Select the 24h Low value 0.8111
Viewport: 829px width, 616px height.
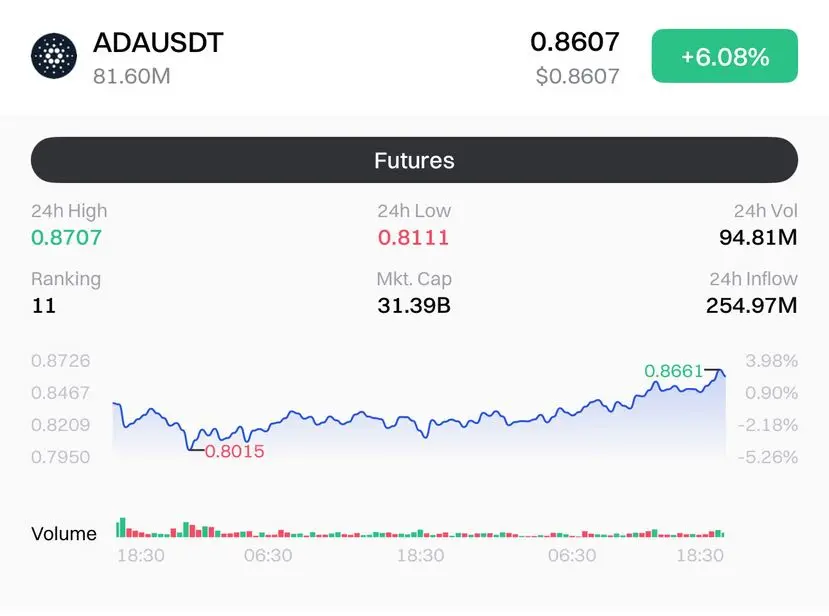(413, 237)
